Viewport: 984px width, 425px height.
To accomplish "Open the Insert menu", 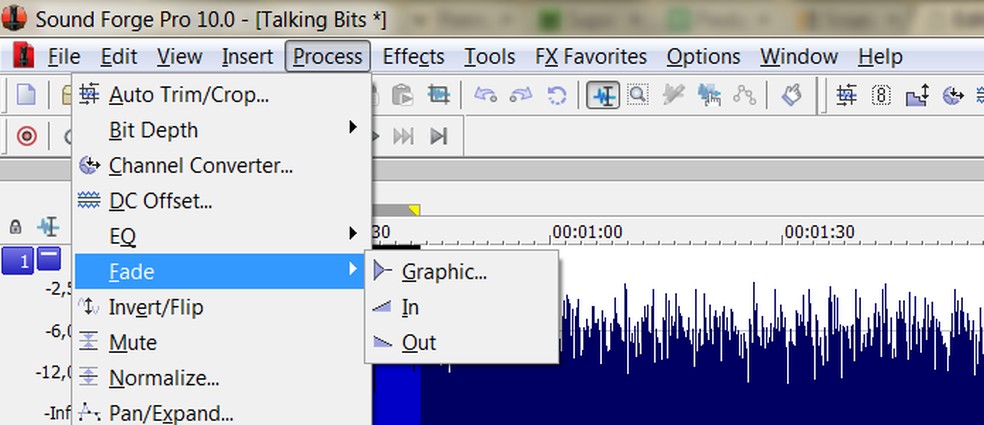I will [x=247, y=56].
